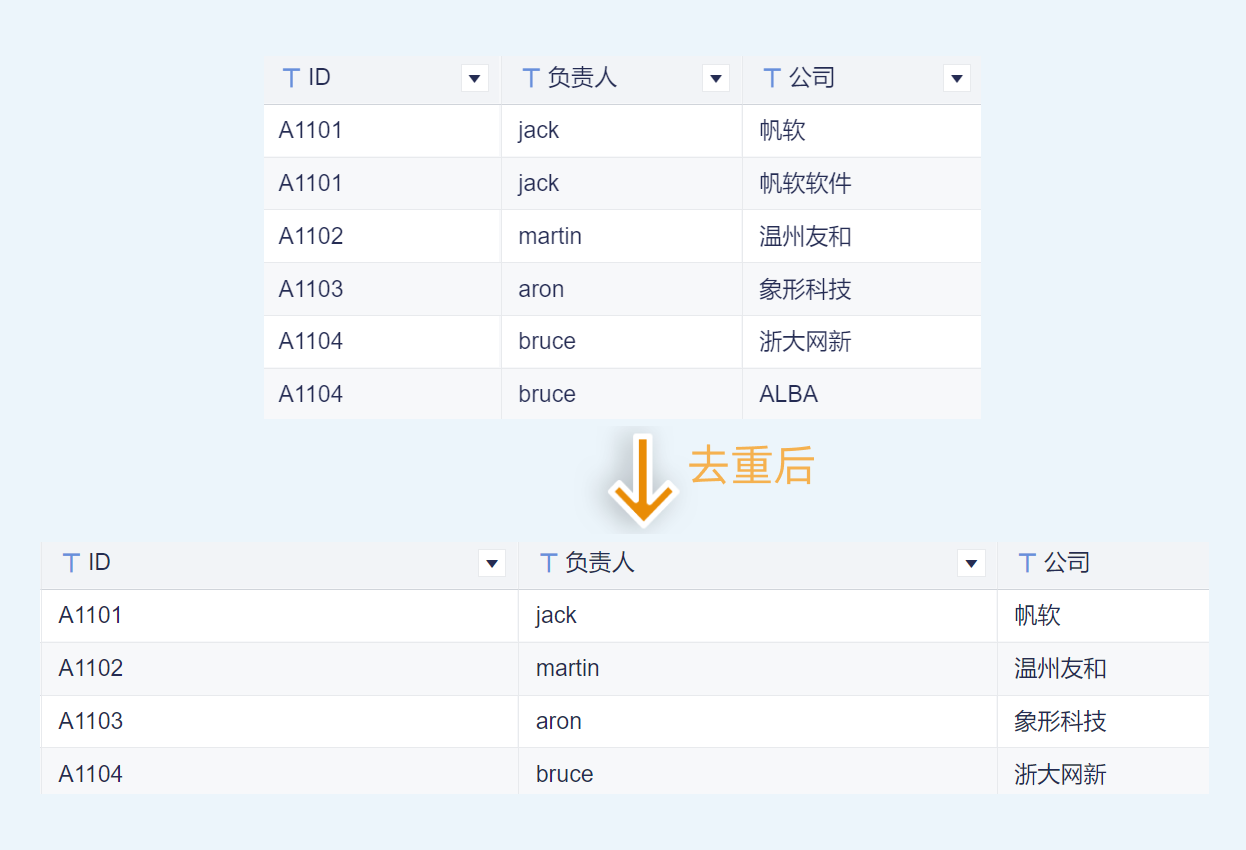1246x850 pixels.
Task: Select the 帆软软件 cell in top table
Action: tap(805, 184)
